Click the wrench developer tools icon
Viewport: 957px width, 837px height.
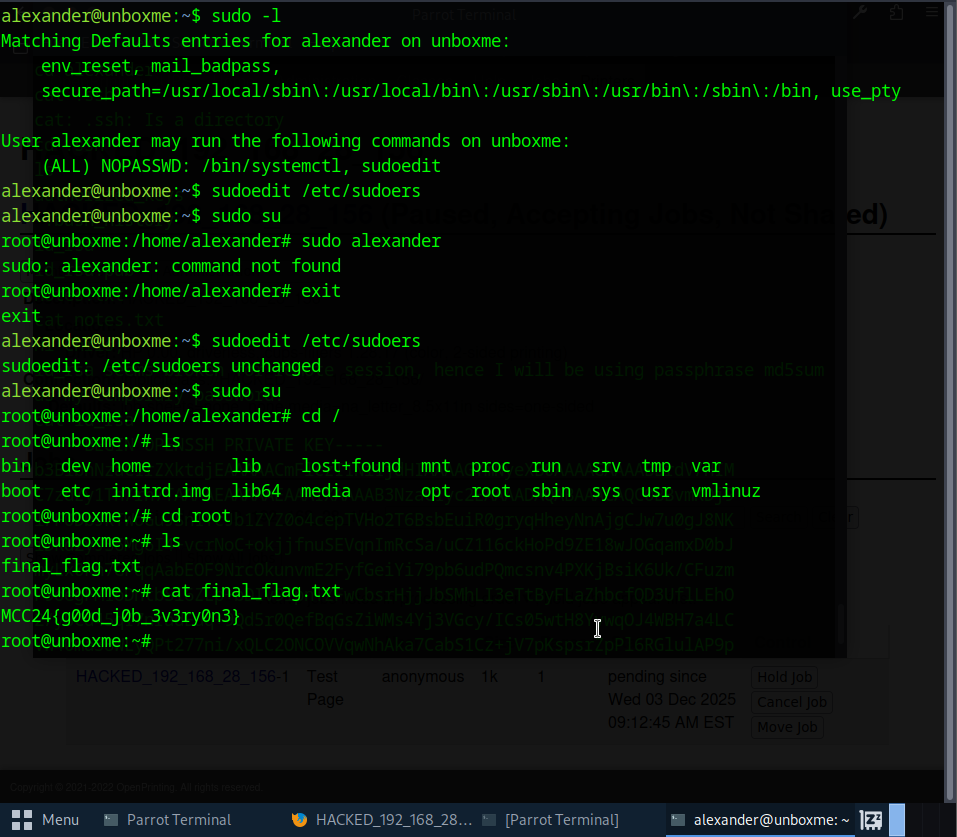tap(859, 13)
